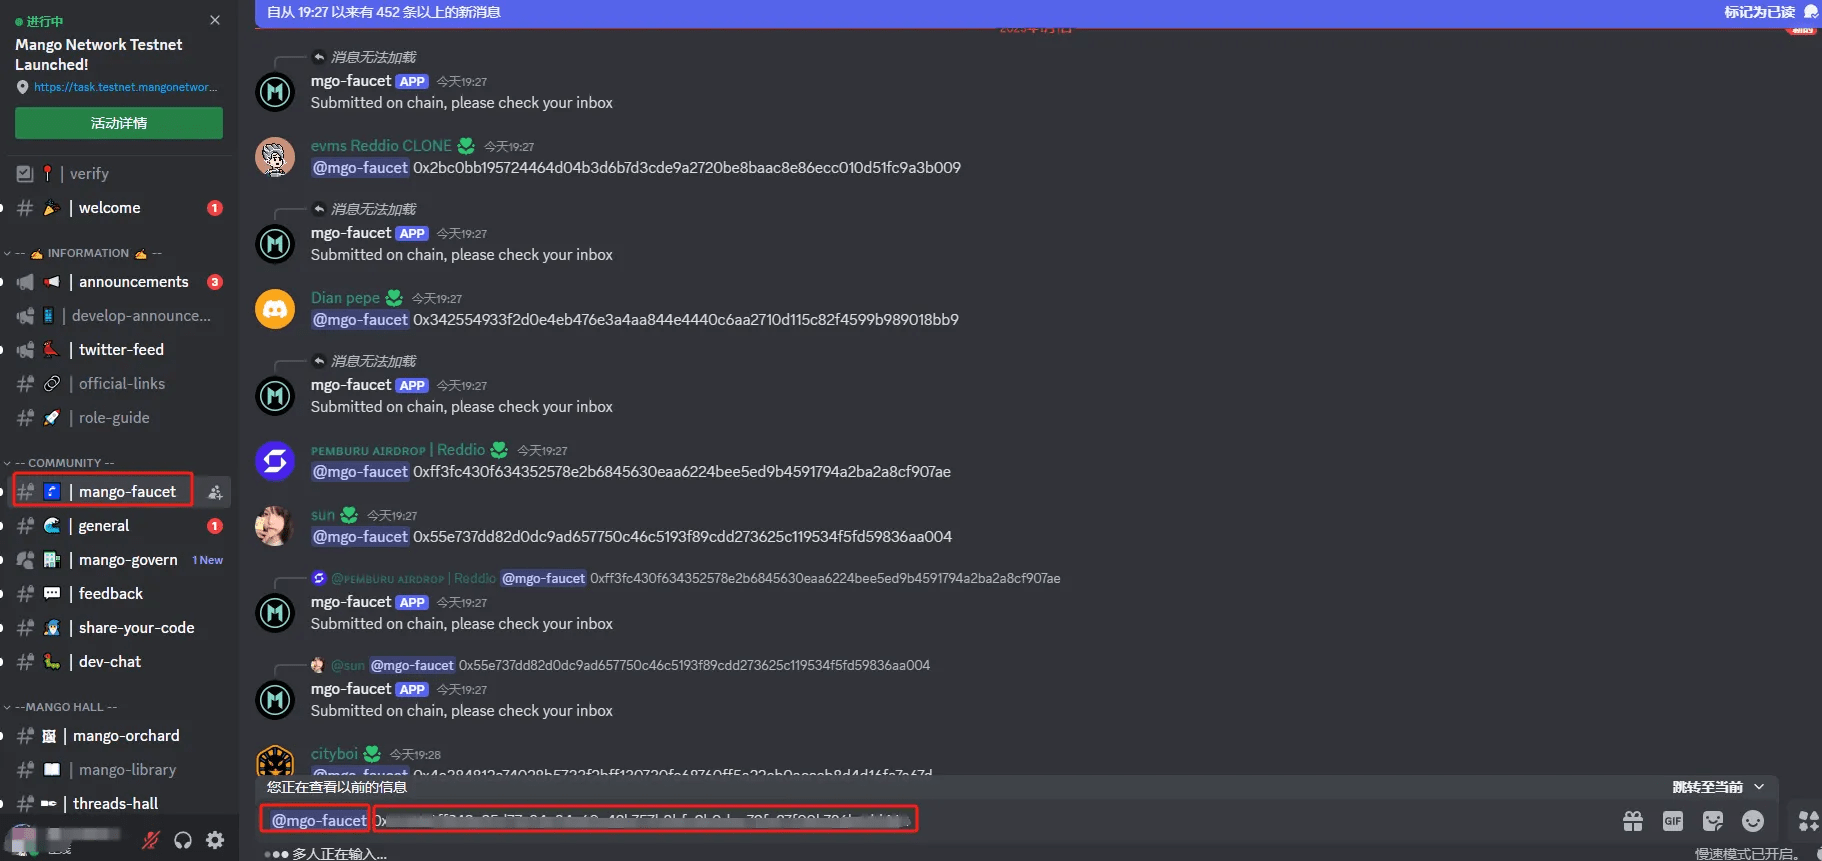
Task: Open the apps icon in message bar
Action: coord(1809,821)
